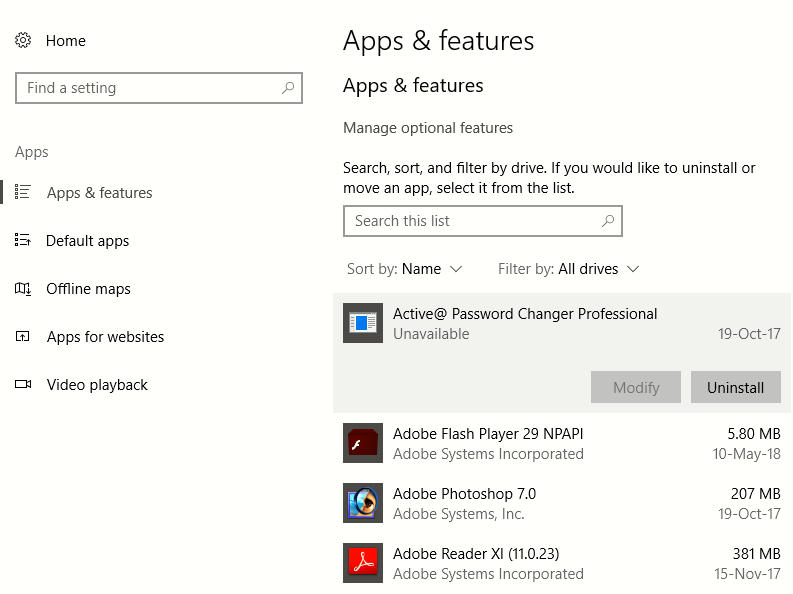The width and height of the screenshot is (793, 594).
Task: Click the Video playback camera icon
Action: pos(23,384)
